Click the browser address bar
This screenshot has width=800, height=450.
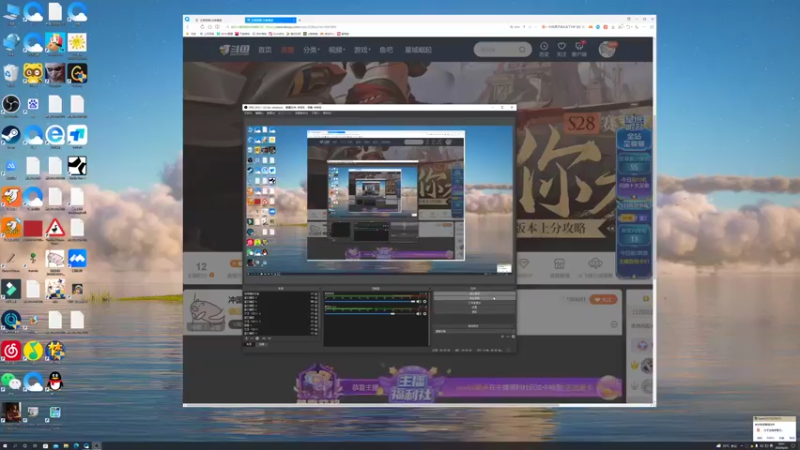click(367, 27)
